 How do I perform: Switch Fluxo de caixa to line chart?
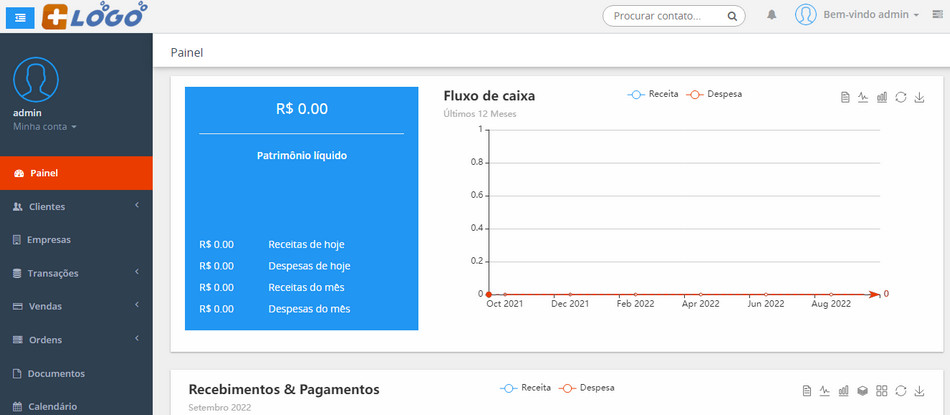(863, 98)
